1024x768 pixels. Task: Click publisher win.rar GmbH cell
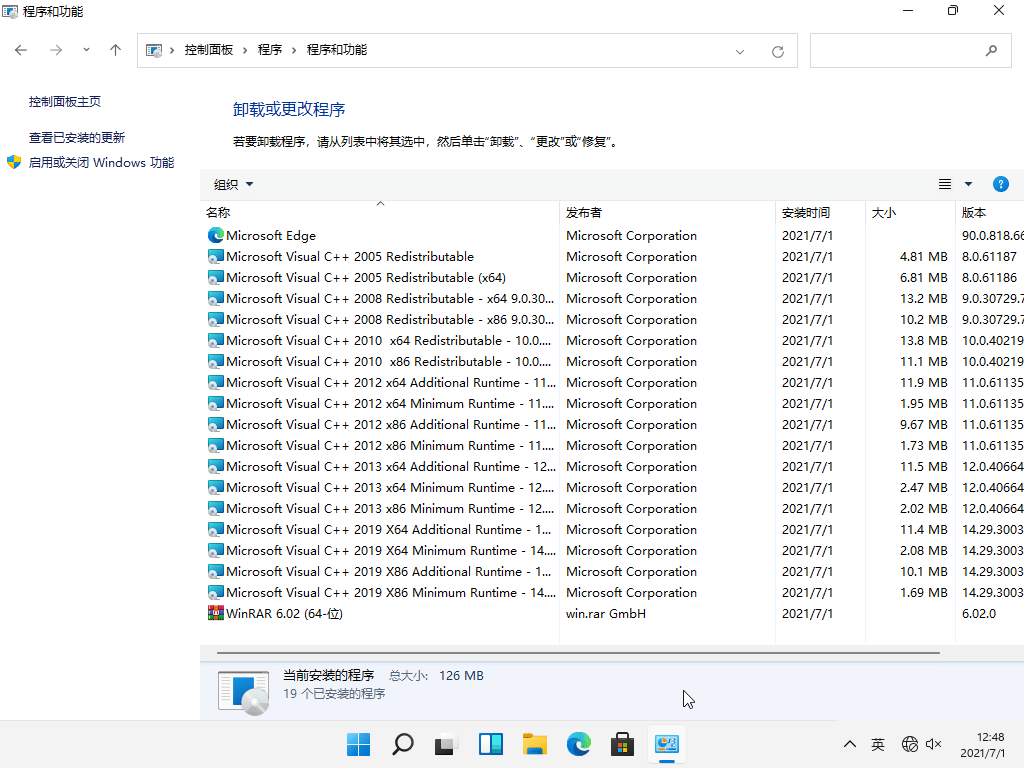pos(606,613)
